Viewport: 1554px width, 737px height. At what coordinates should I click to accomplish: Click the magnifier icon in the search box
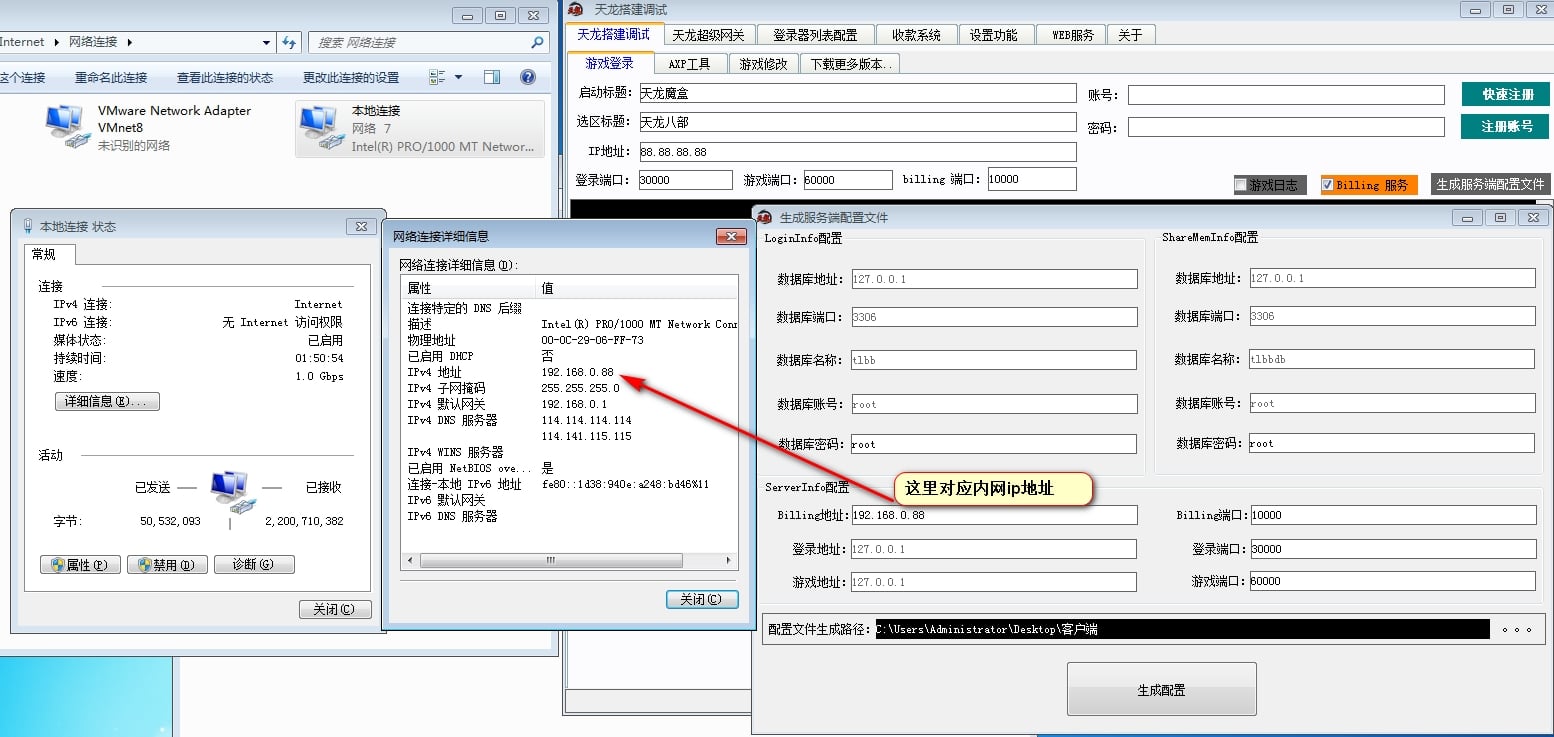tap(538, 43)
